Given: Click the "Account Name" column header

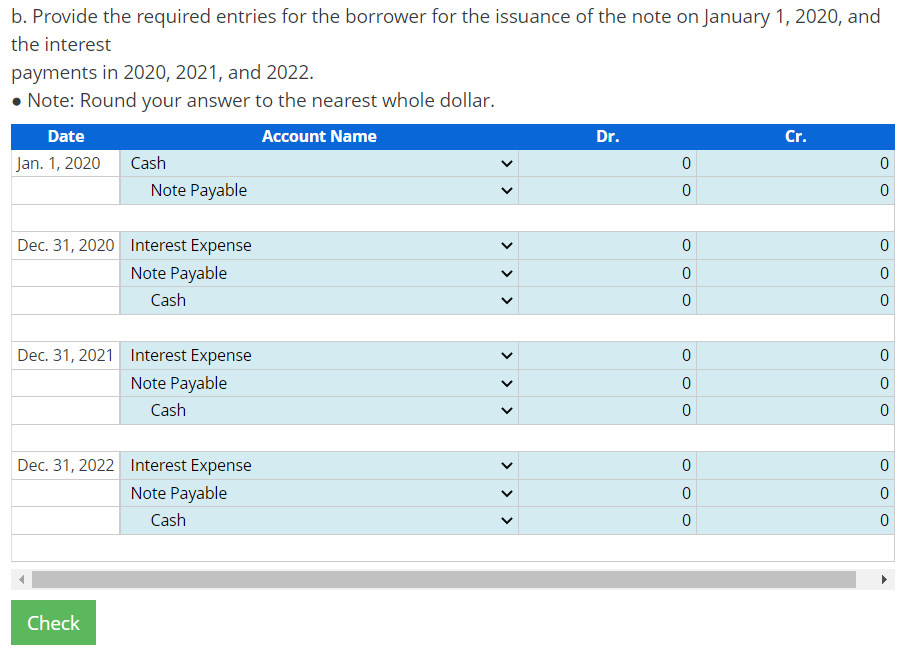Looking at the screenshot, I should 319,136.
